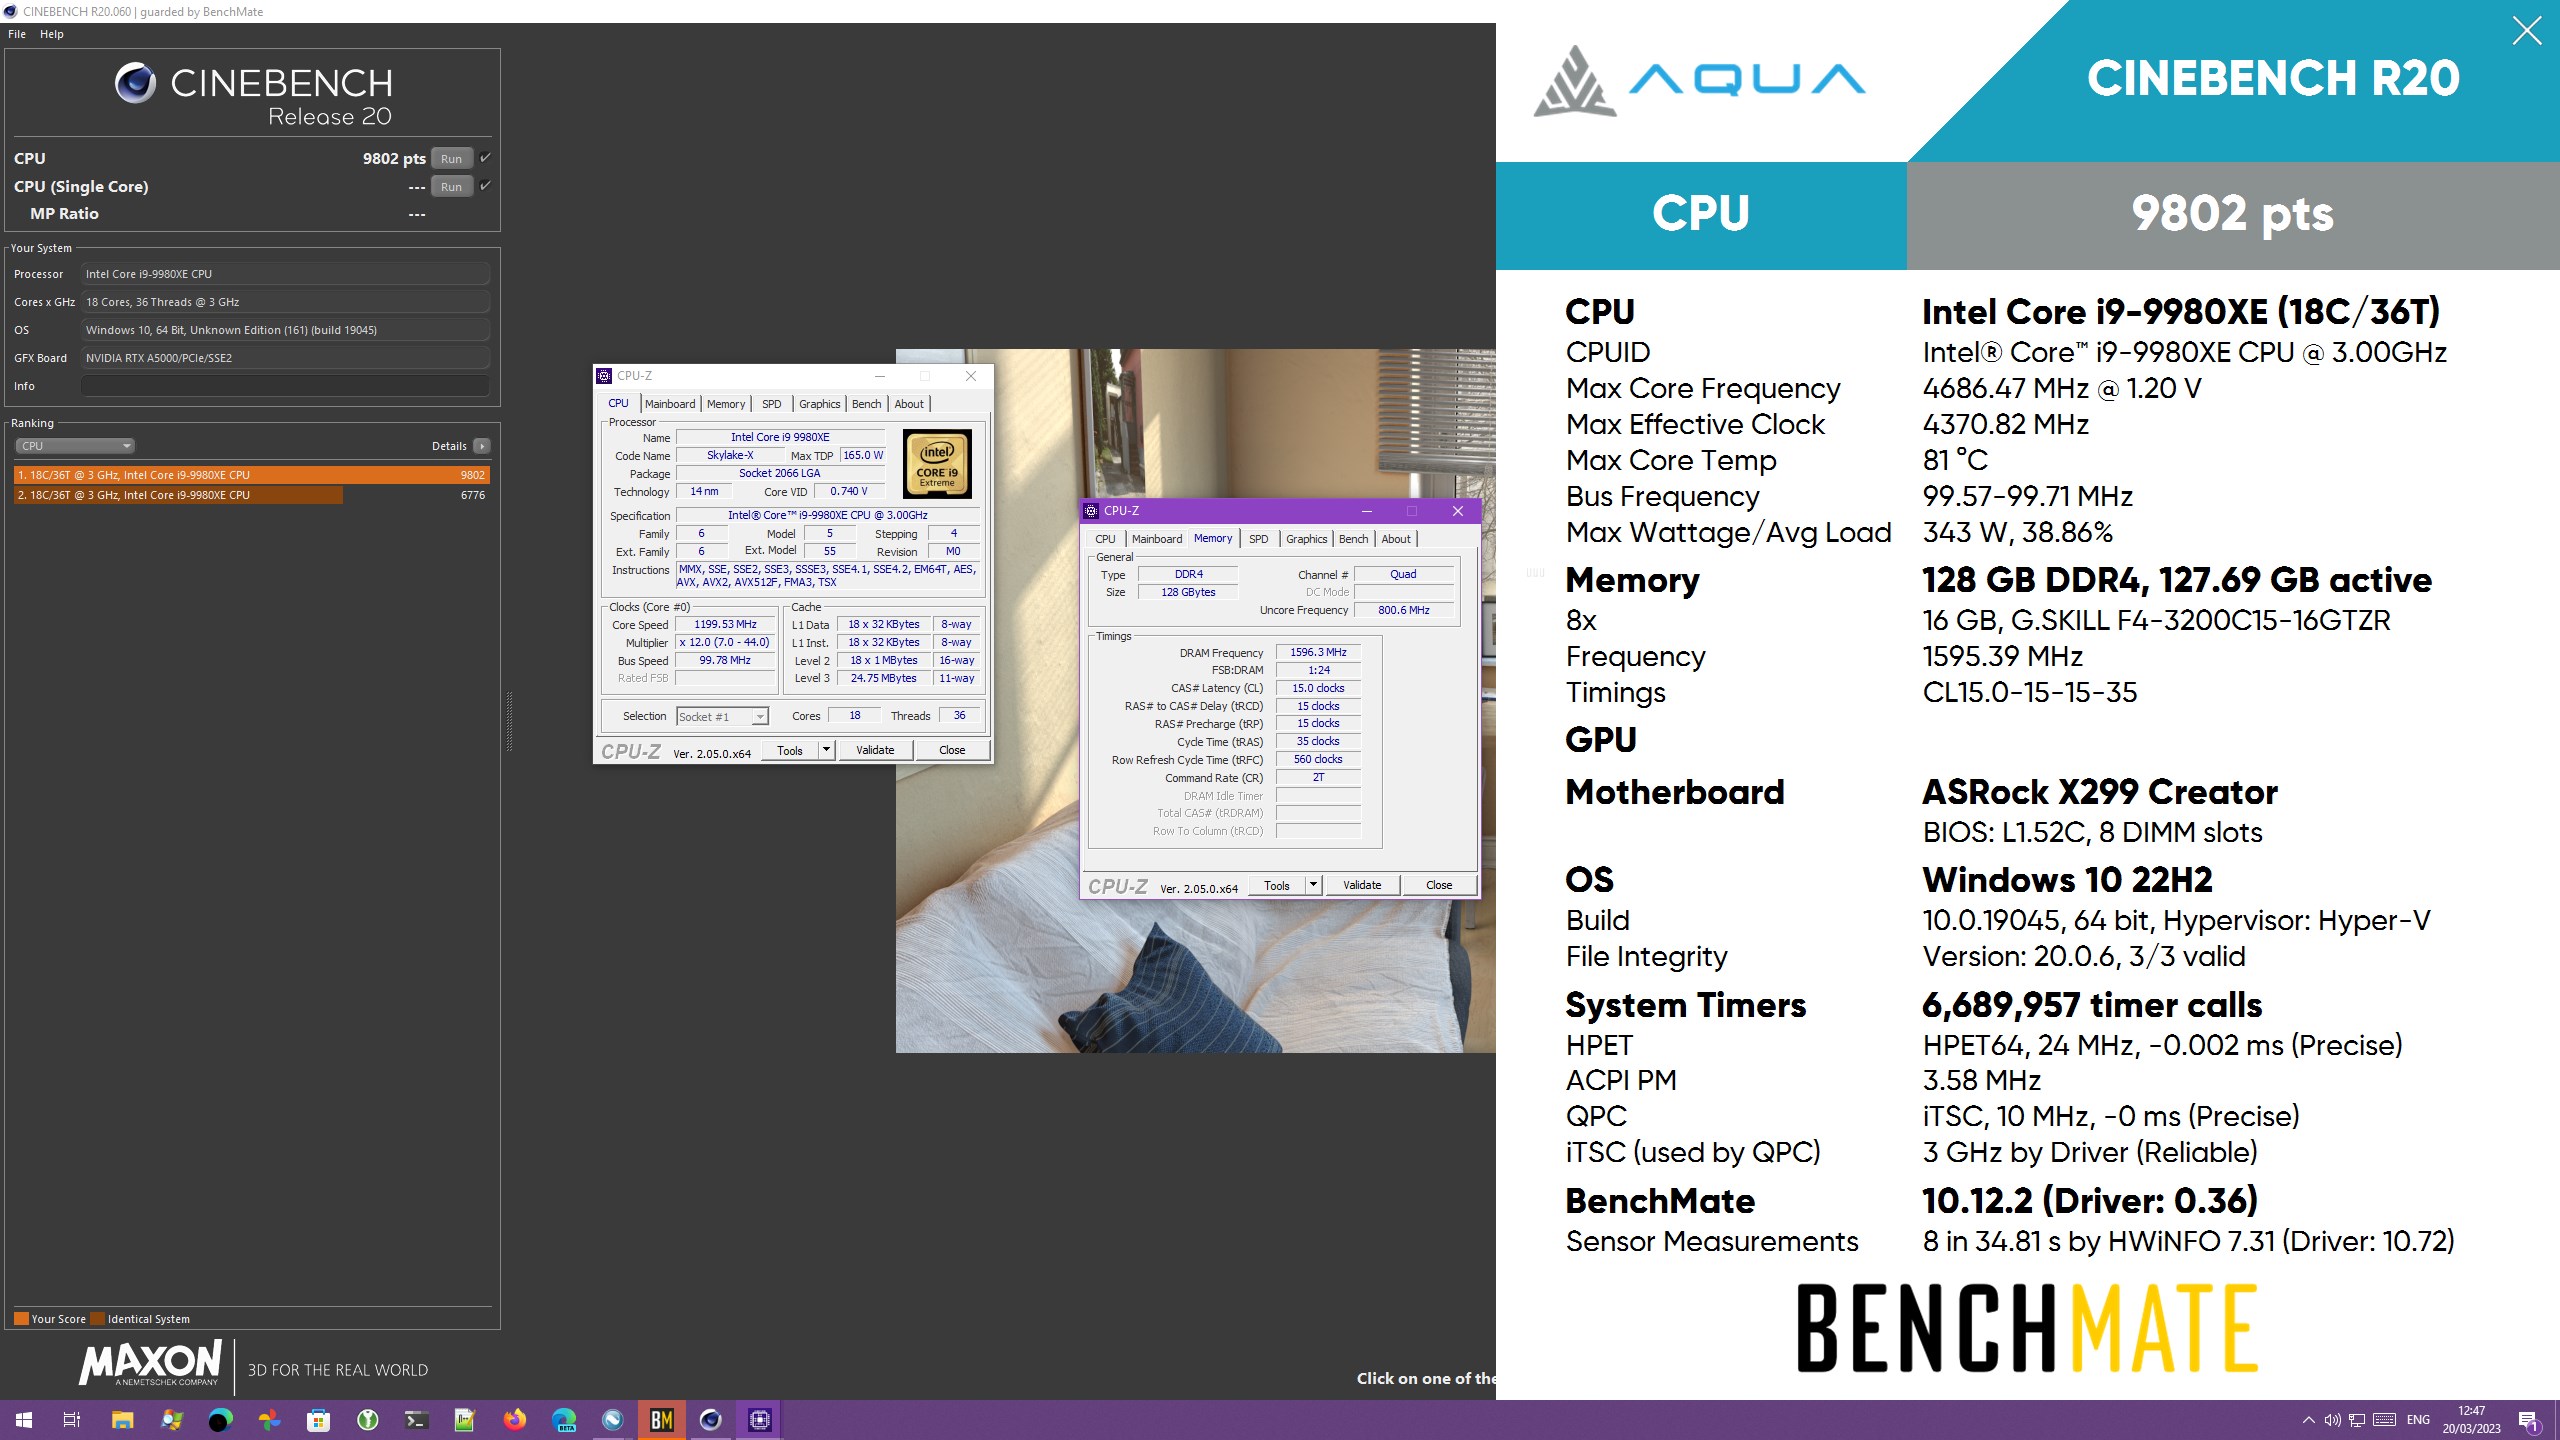Click the language indicator ENG
The height and width of the screenshot is (1440, 2560).
pos(2419,1420)
